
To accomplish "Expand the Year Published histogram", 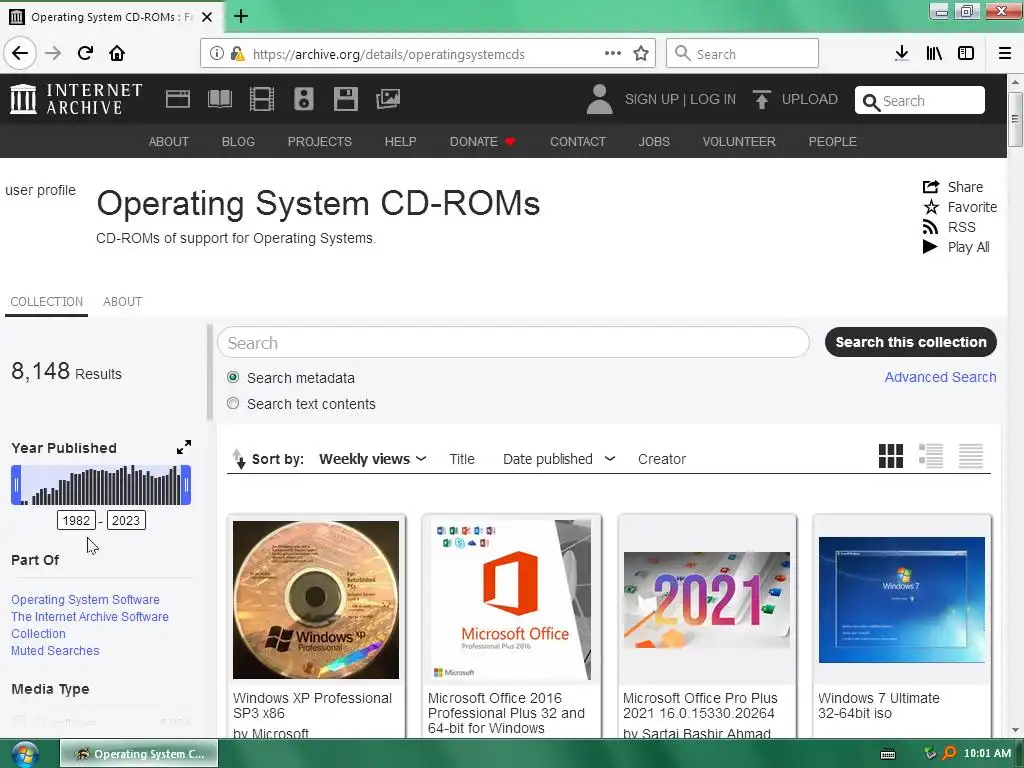I will (x=184, y=447).
